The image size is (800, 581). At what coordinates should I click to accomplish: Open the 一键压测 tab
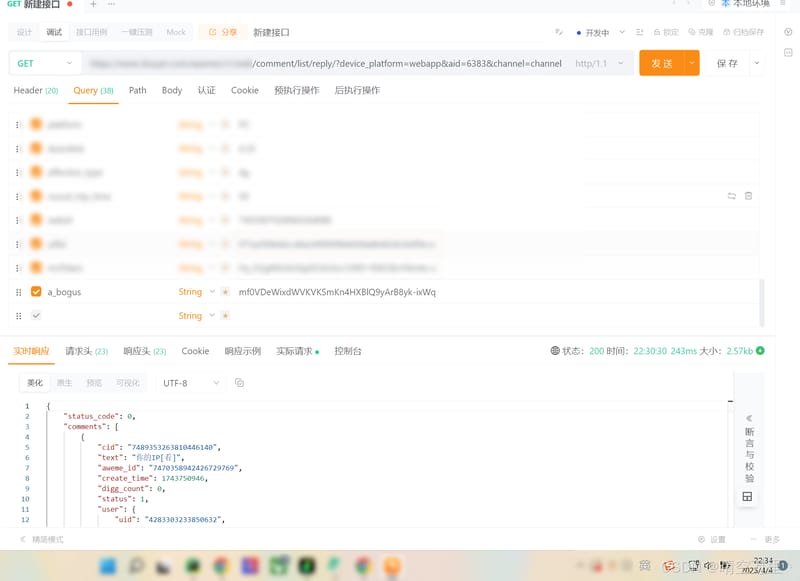(137, 32)
